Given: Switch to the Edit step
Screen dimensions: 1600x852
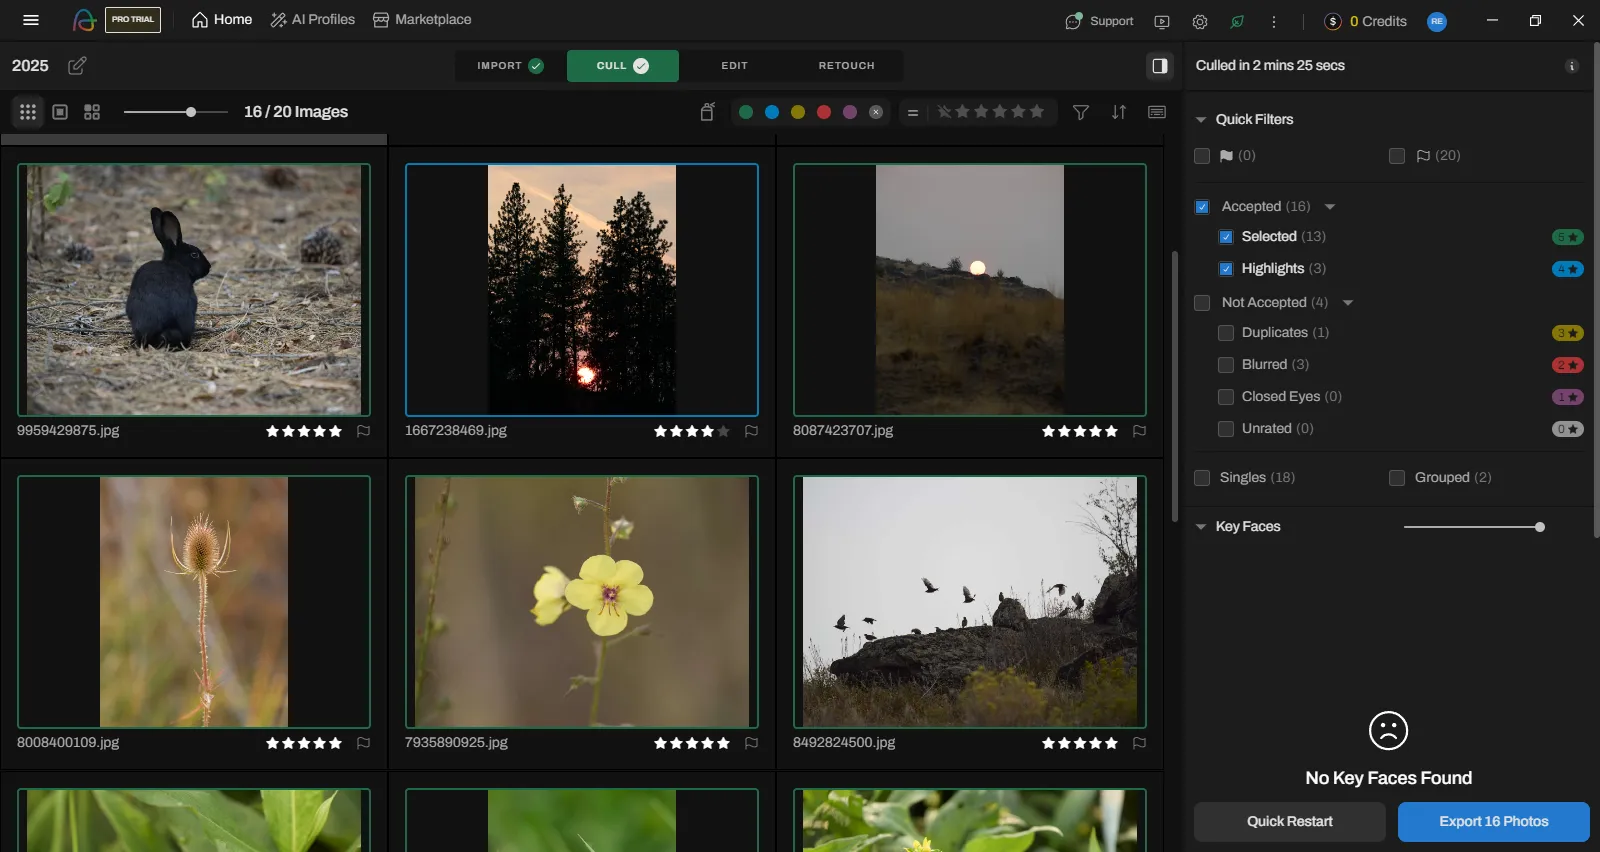Looking at the screenshot, I should coord(735,66).
